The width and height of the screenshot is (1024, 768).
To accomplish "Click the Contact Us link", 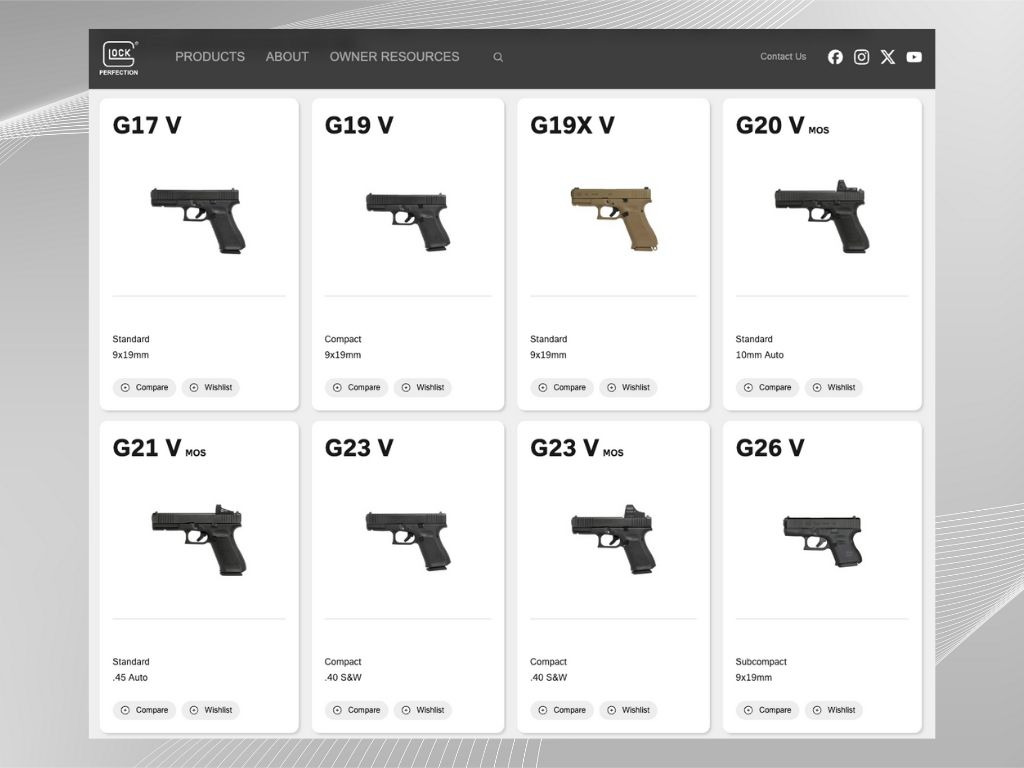I will (x=783, y=57).
